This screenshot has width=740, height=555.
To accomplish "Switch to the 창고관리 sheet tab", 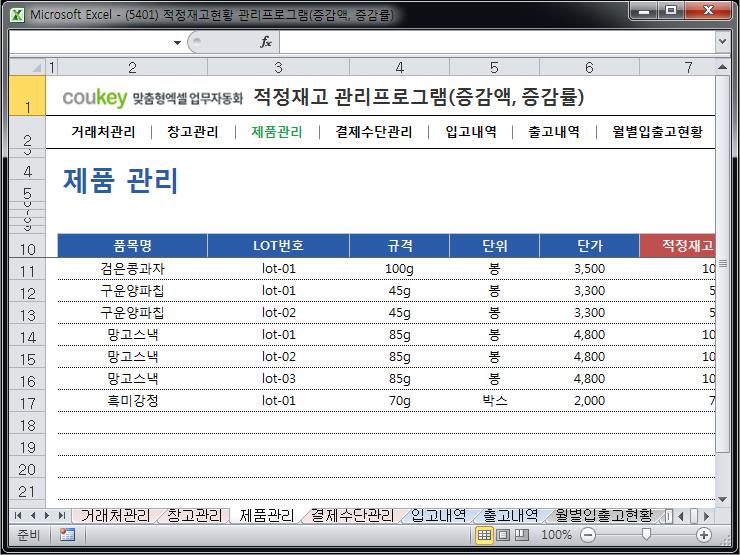I will tap(194, 515).
